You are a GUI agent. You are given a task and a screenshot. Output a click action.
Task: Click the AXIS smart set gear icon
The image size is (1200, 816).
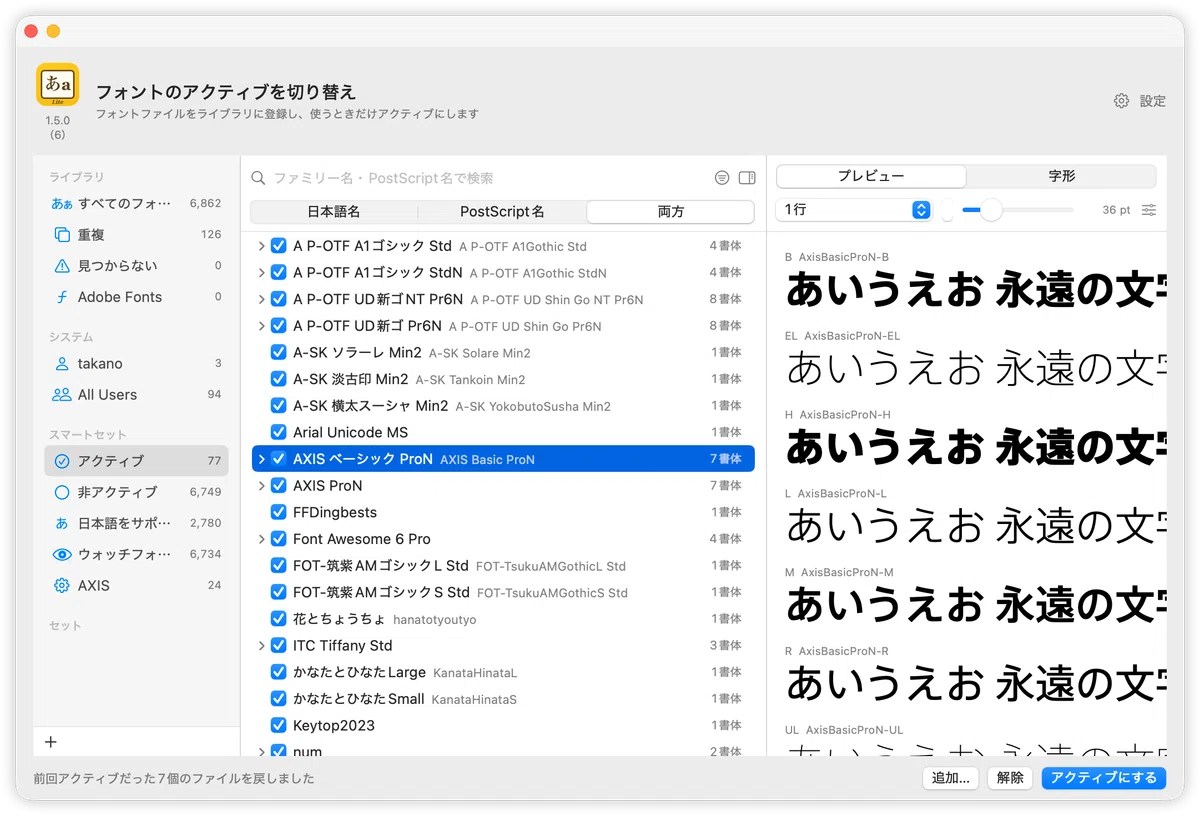(x=62, y=585)
